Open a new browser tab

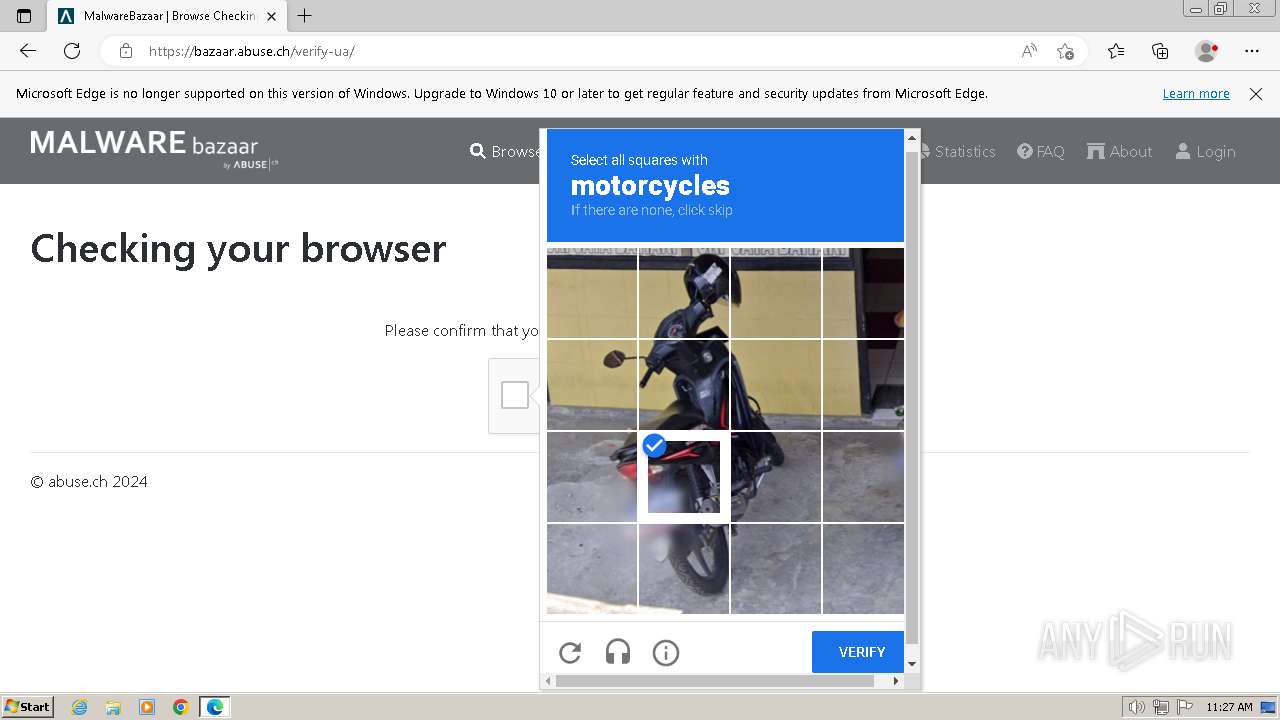305,16
